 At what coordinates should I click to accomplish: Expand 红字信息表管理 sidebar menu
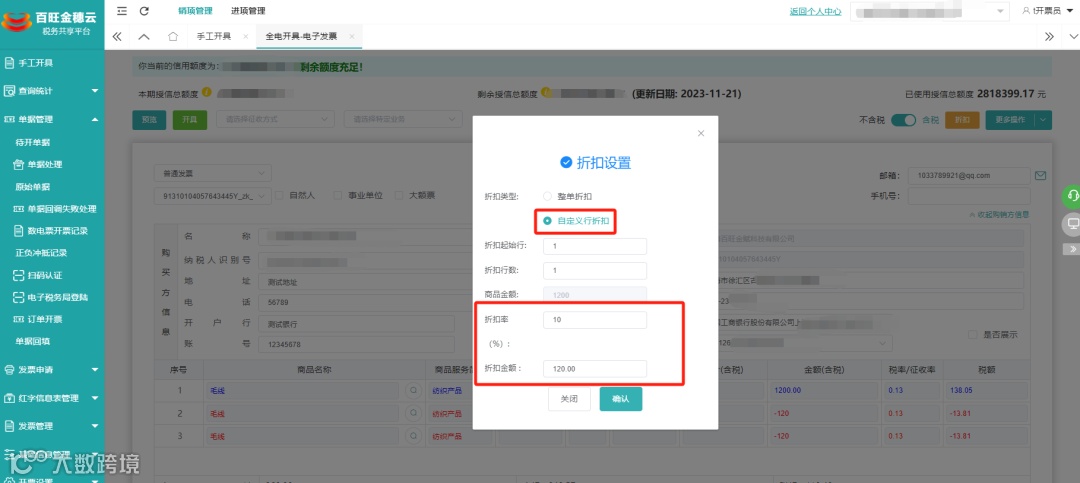(x=52, y=398)
